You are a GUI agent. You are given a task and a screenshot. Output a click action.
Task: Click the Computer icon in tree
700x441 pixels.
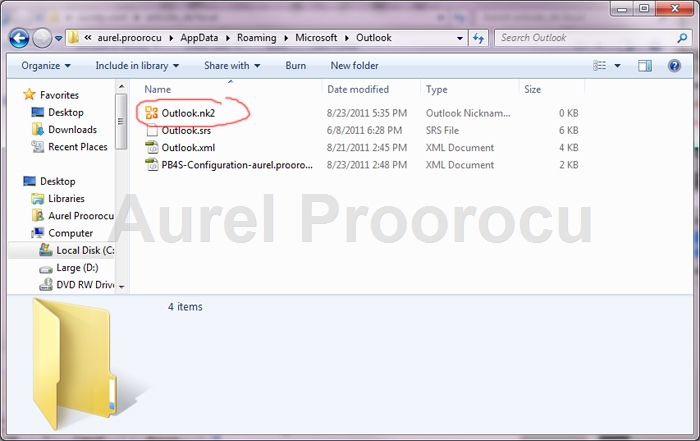(x=38, y=233)
